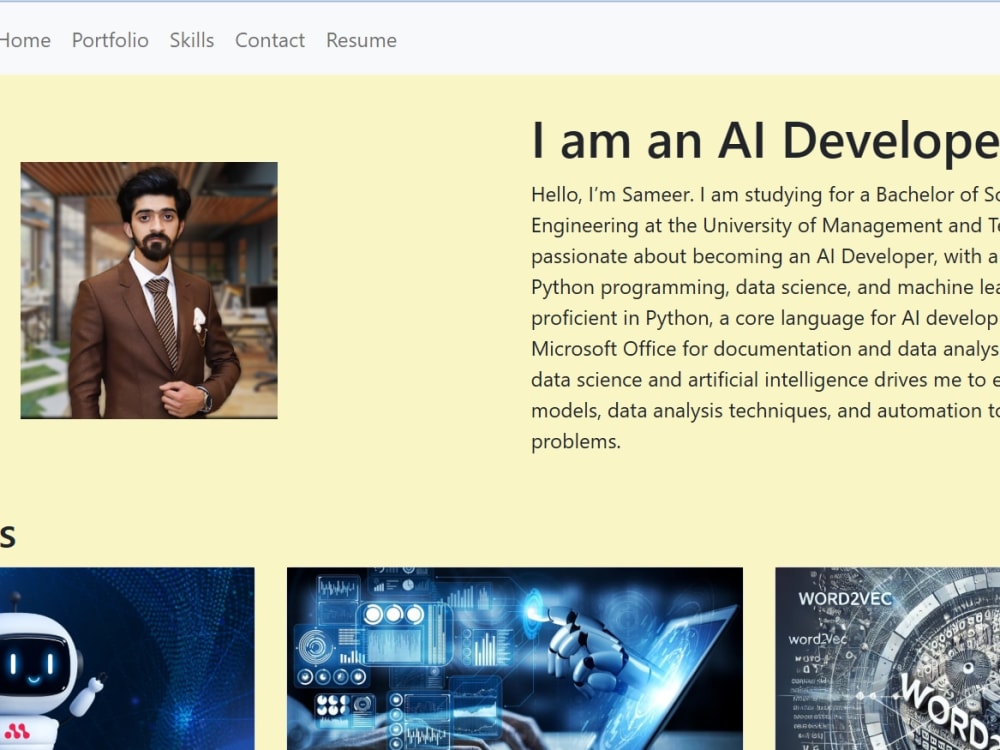Open the Portfolio nav link
This screenshot has height=750, width=1000.
110,40
